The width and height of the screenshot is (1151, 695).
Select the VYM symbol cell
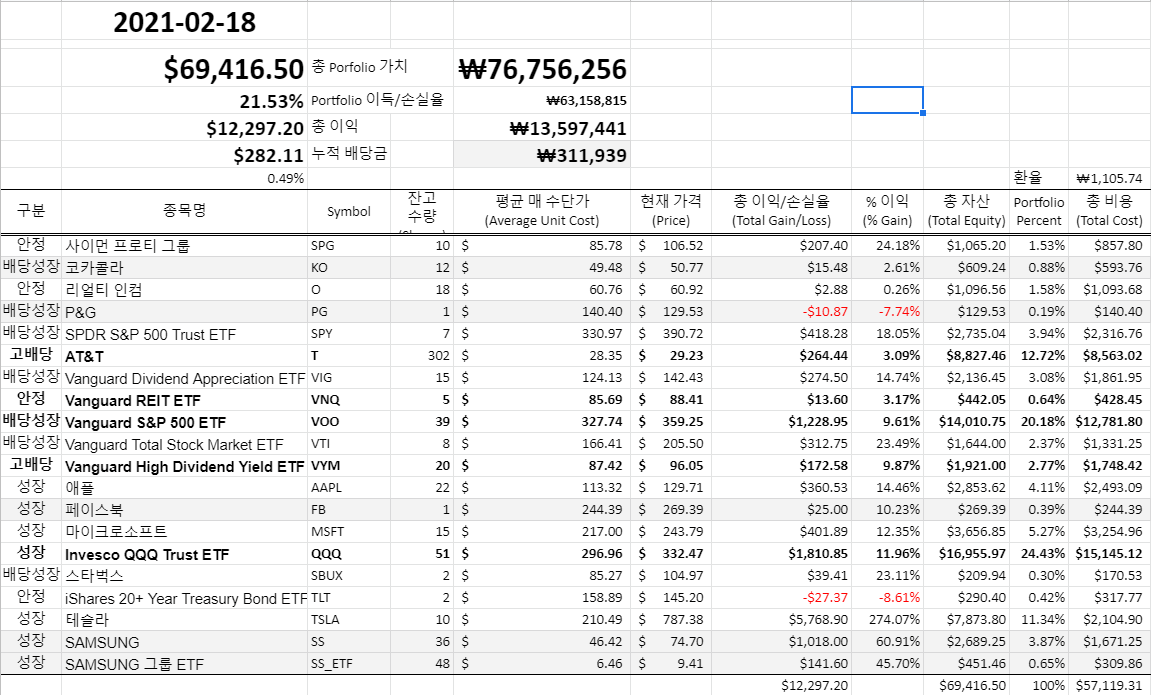tap(349, 465)
